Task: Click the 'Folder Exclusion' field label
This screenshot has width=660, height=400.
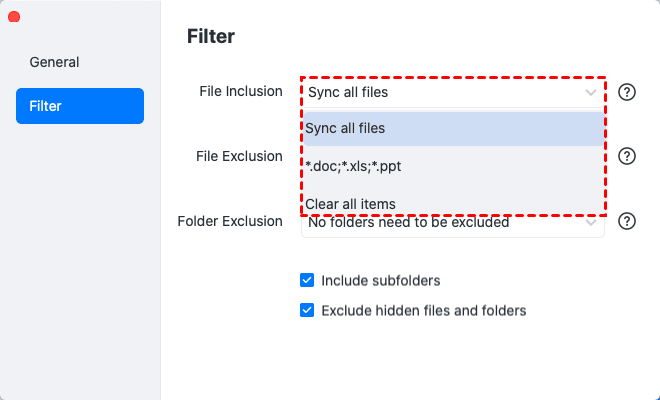Action: [x=230, y=221]
